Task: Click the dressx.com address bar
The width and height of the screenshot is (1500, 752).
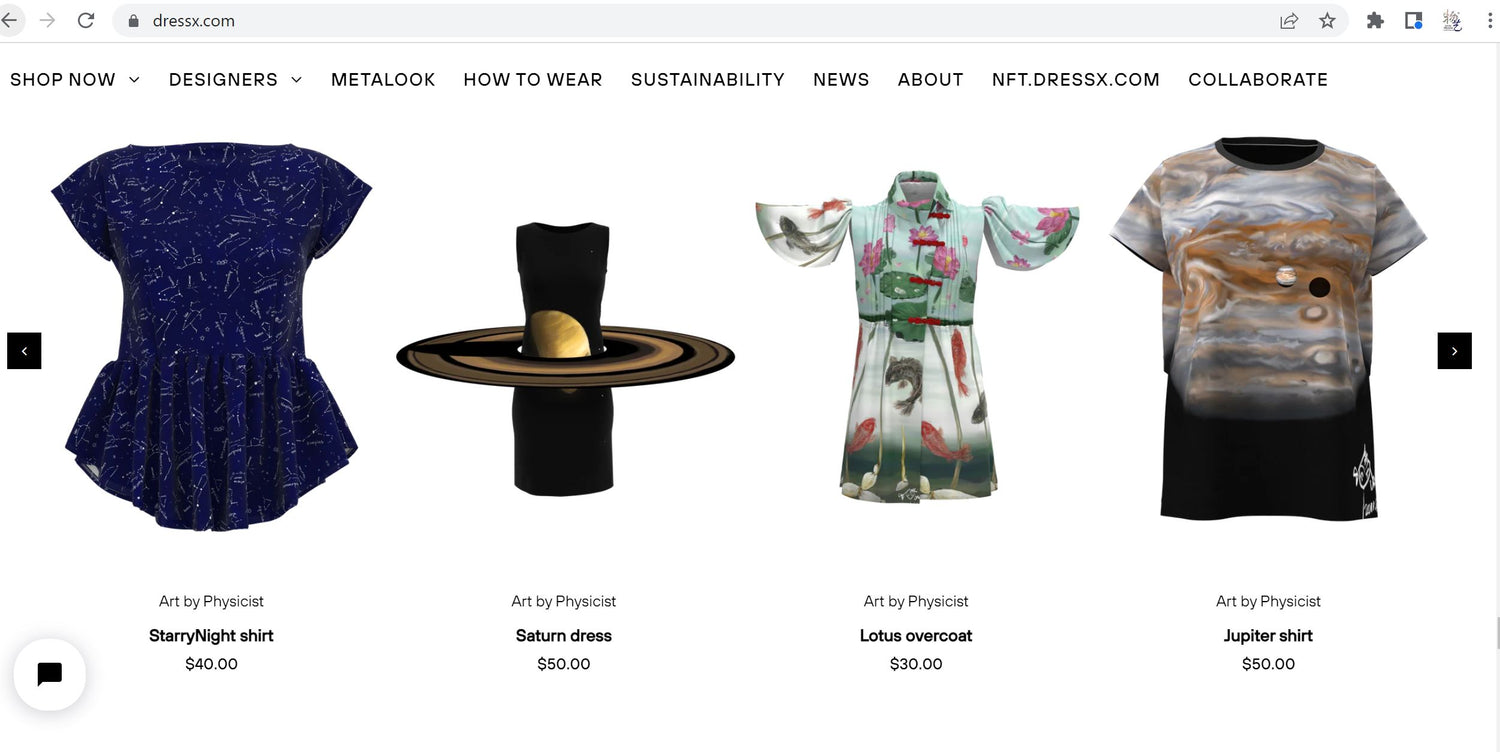Action: tap(700, 20)
